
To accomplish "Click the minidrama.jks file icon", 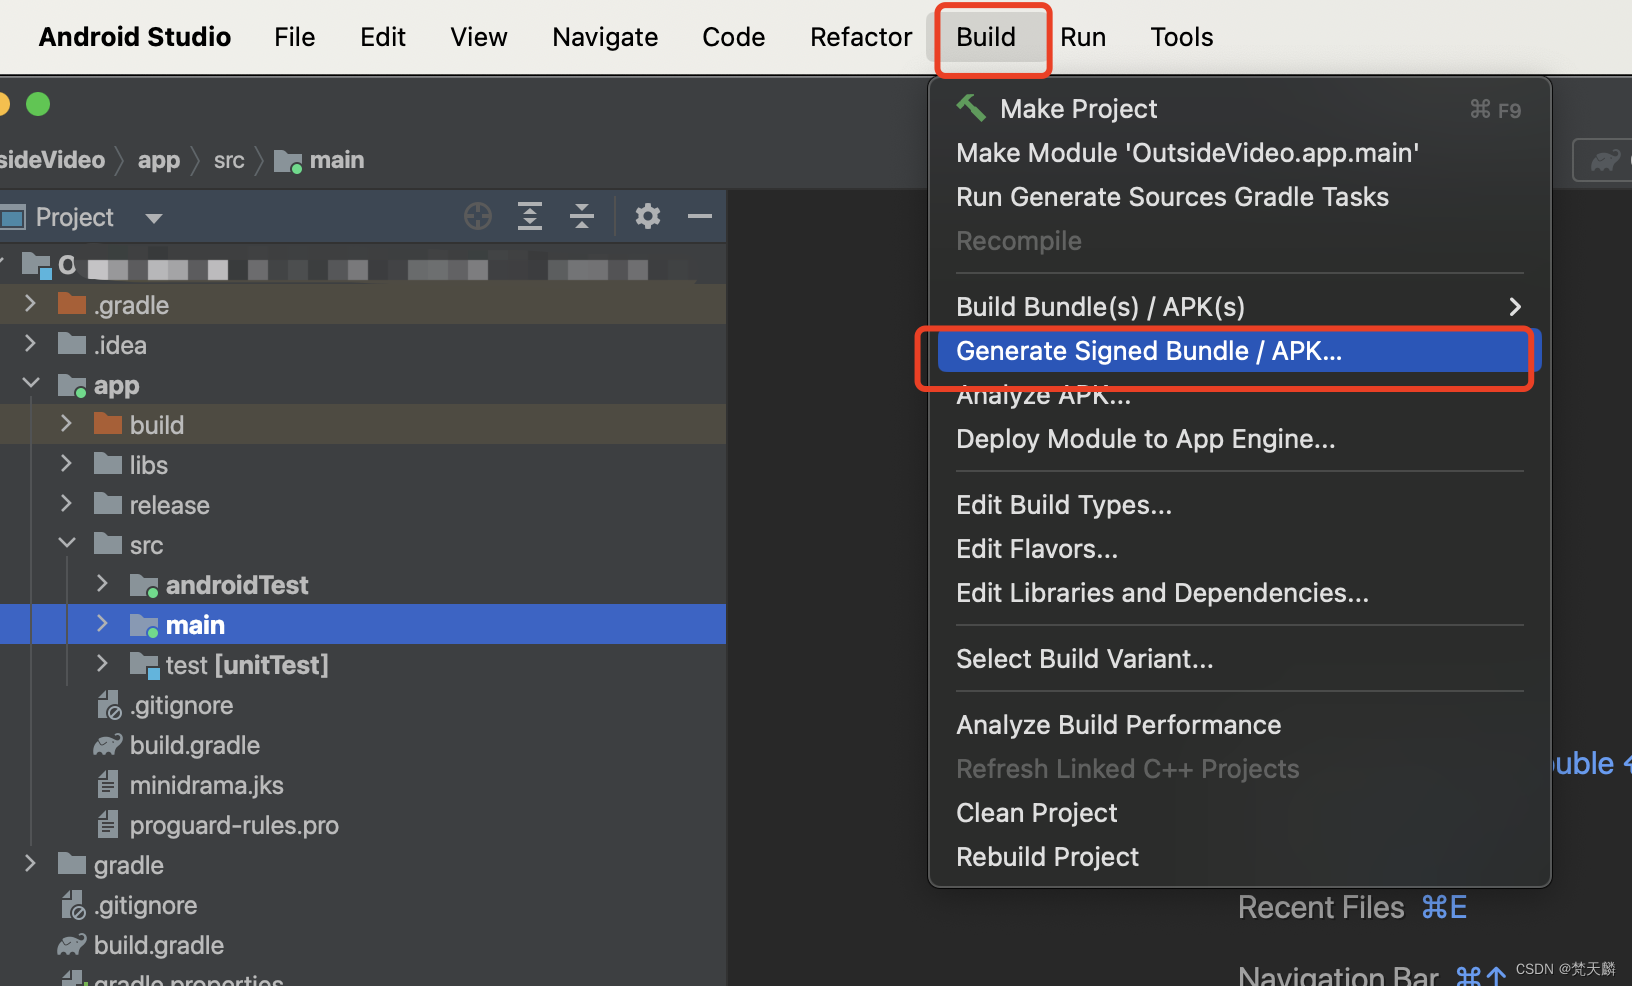I will [108, 785].
